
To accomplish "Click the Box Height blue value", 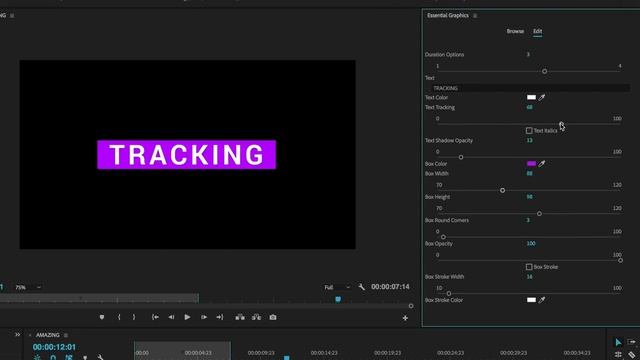I will pyautogui.click(x=529, y=197).
